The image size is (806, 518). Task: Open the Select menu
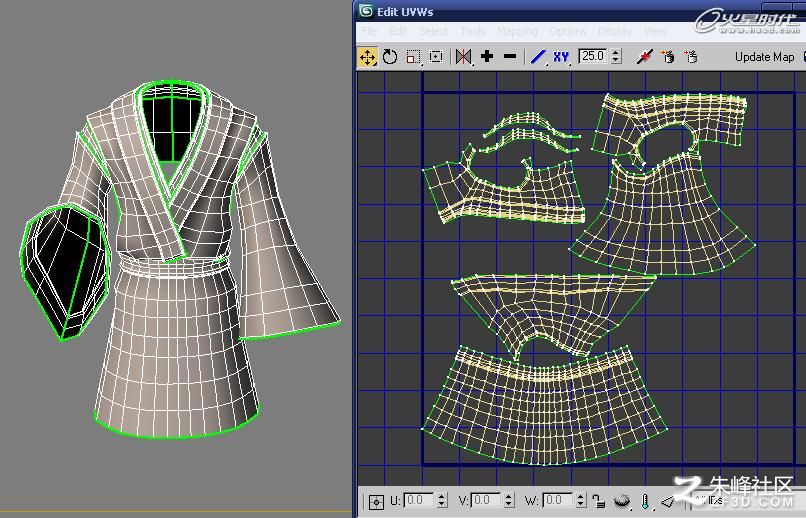click(433, 31)
